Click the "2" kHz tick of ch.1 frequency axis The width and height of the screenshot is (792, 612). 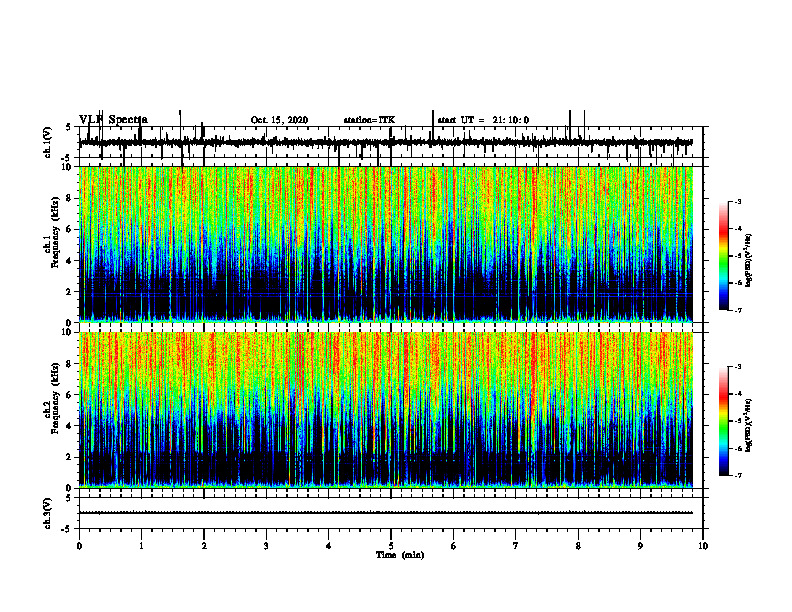(x=70, y=291)
